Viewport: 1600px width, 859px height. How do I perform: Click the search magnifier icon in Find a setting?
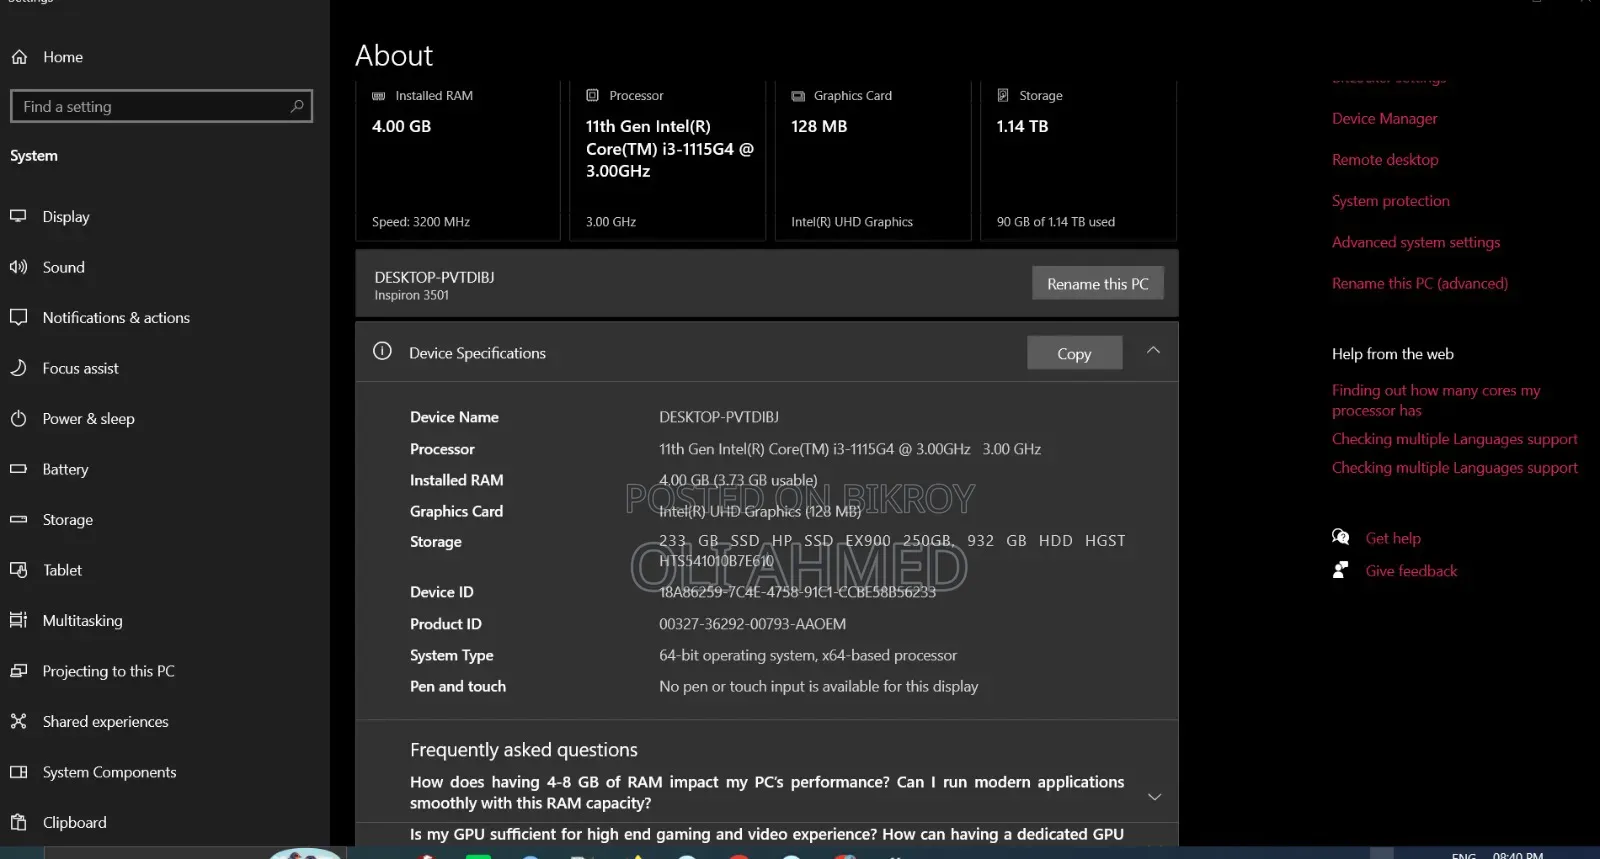297,106
